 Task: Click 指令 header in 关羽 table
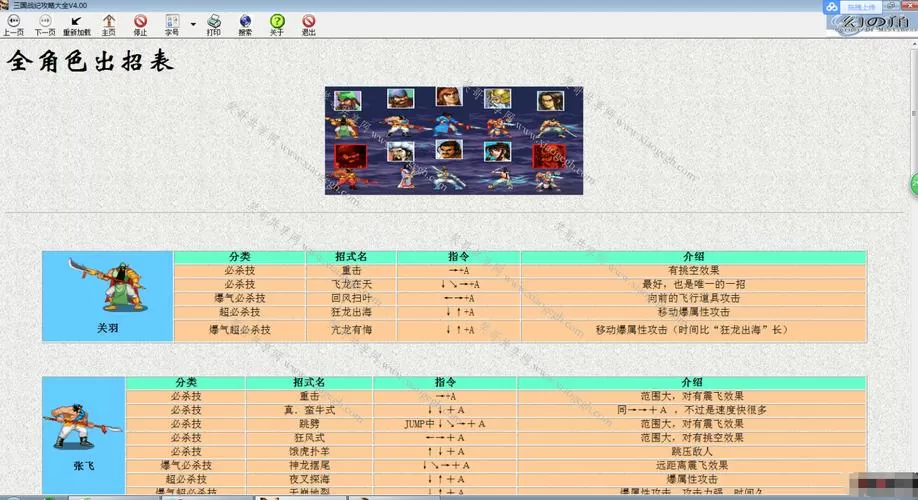458,256
